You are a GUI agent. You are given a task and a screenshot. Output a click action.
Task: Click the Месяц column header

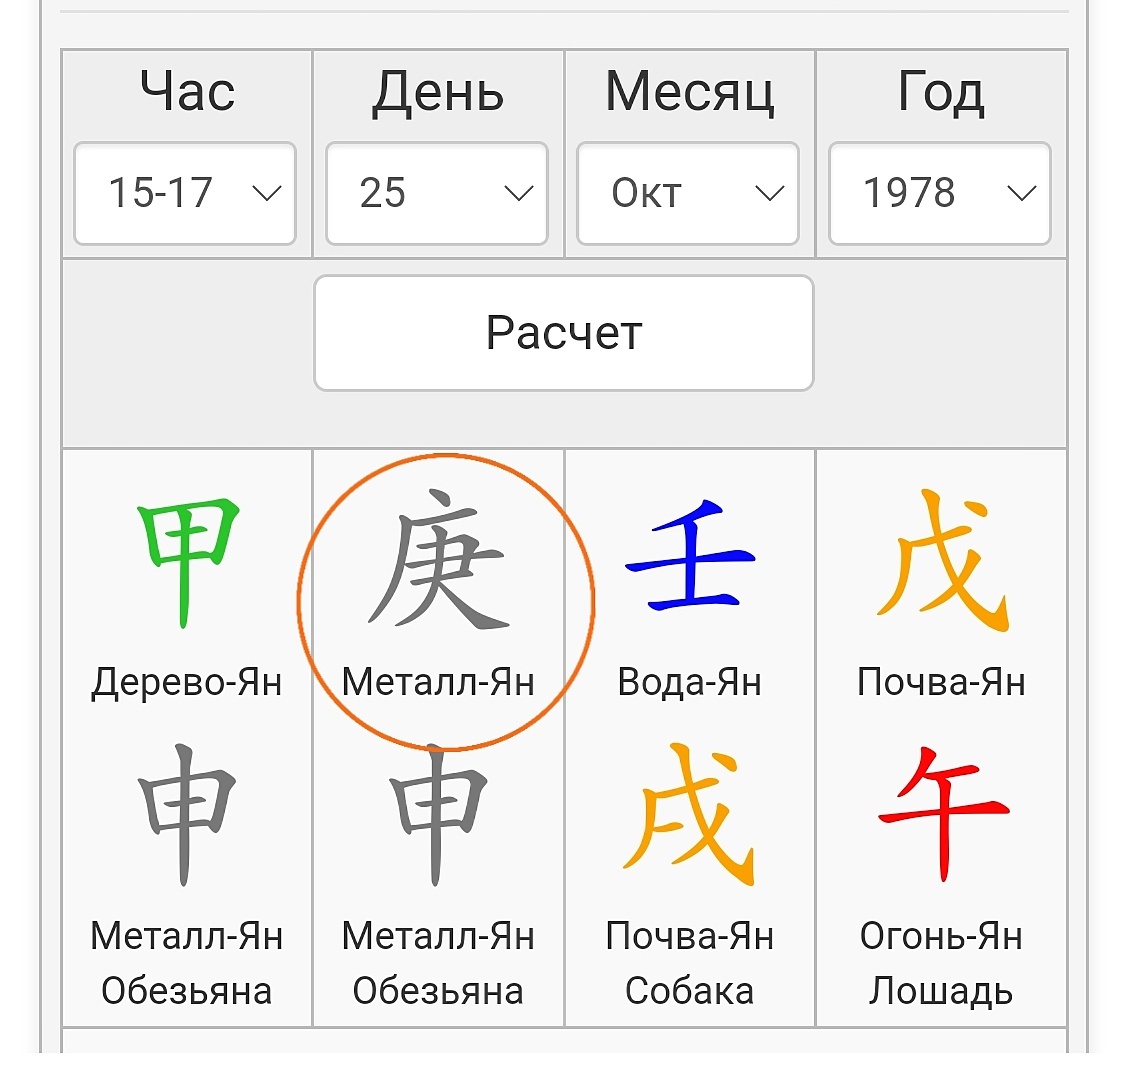pos(690,92)
